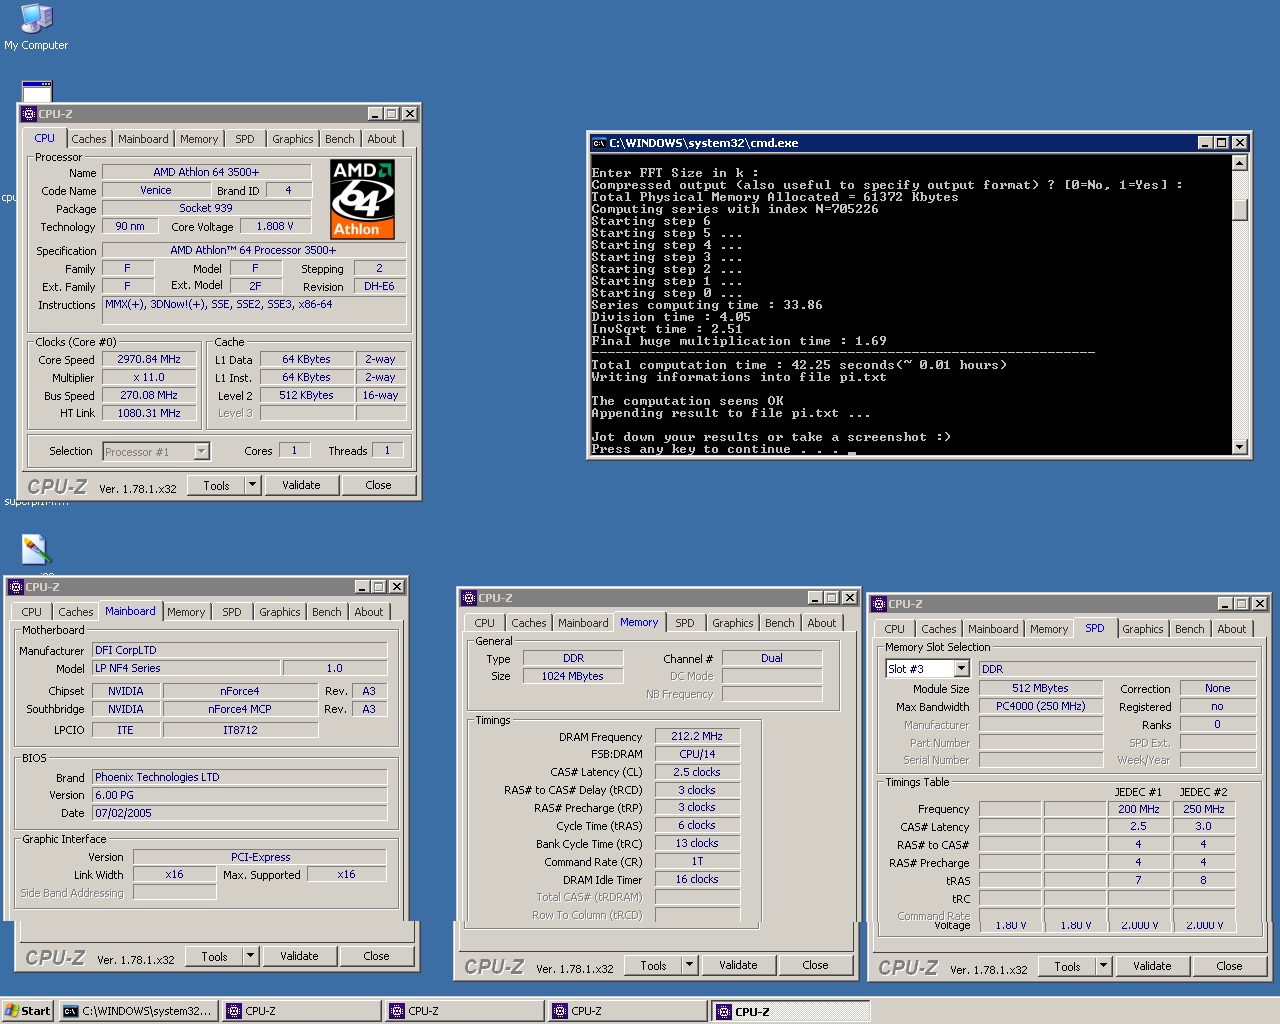Click the Code Name Venice field
This screenshot has height=1024, width=1280.
155,190
